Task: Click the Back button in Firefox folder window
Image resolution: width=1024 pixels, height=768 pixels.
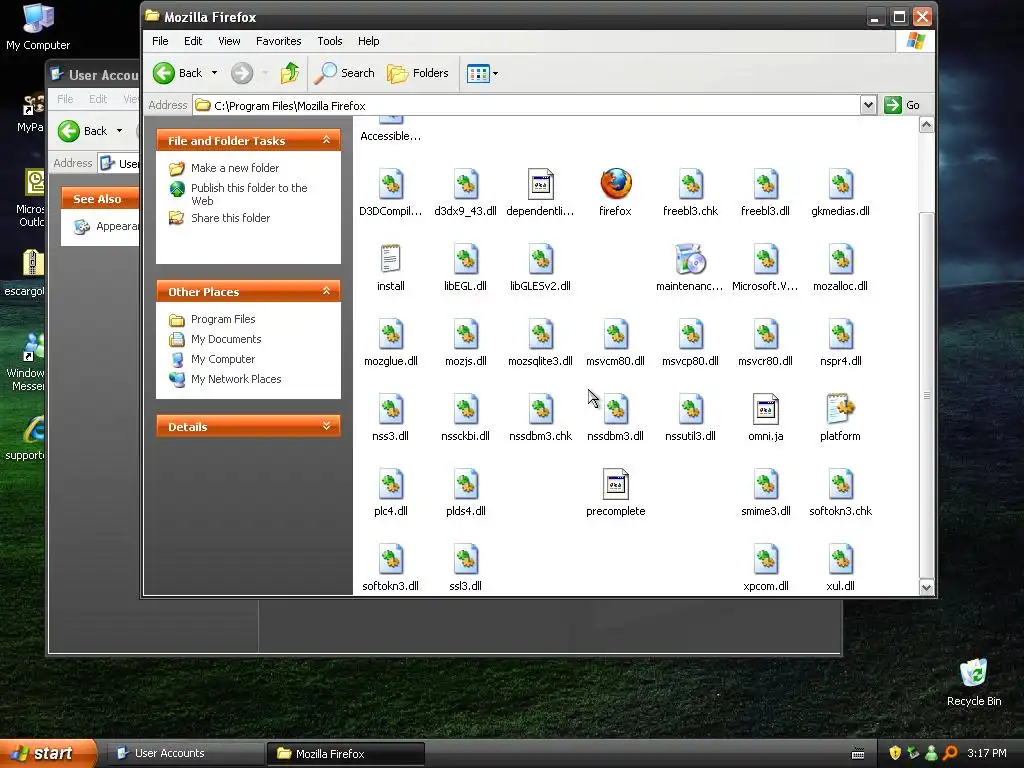Action: pos(178,73)
